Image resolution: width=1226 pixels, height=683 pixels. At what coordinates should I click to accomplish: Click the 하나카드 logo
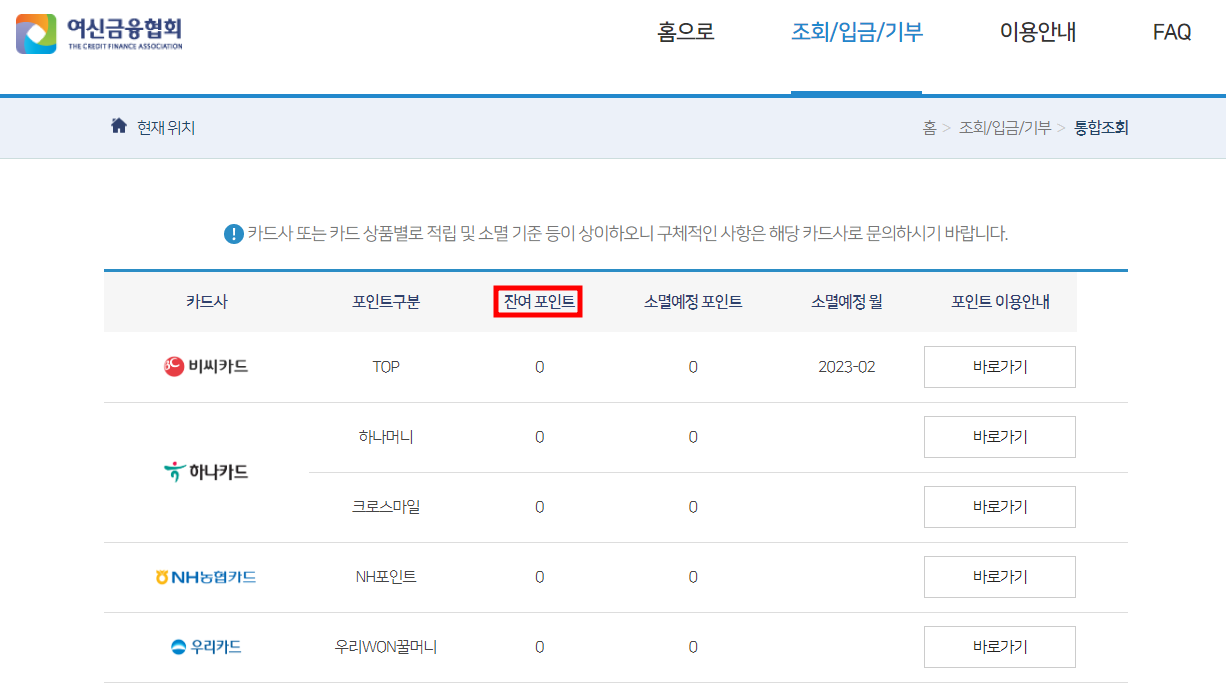coord(206,472)
